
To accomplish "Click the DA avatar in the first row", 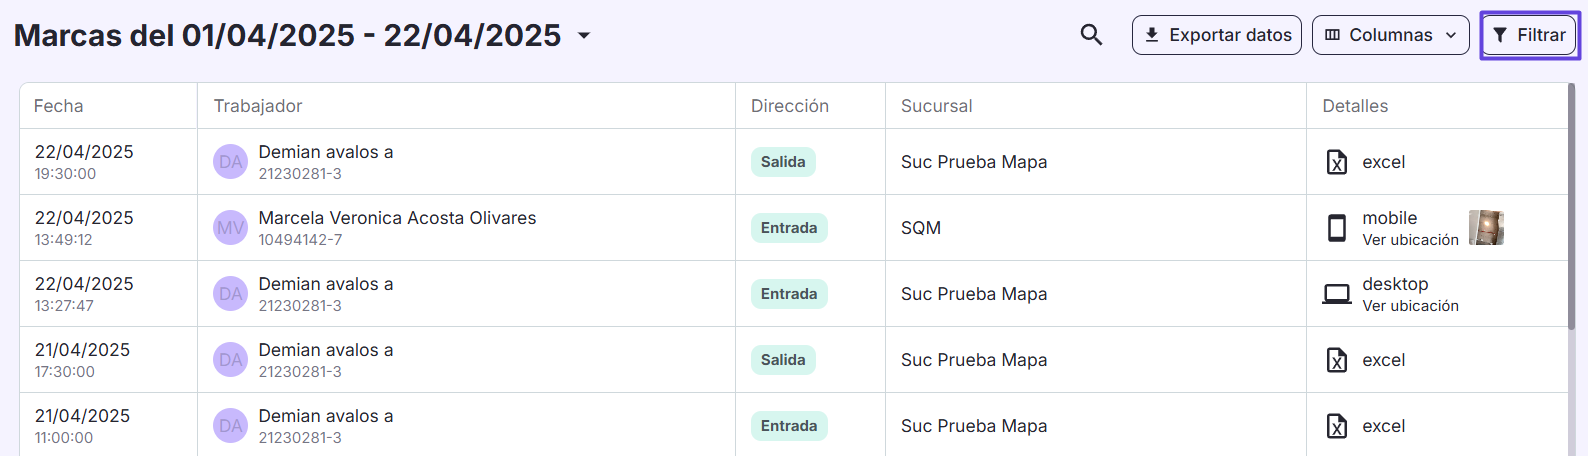I will pos(231,162).
